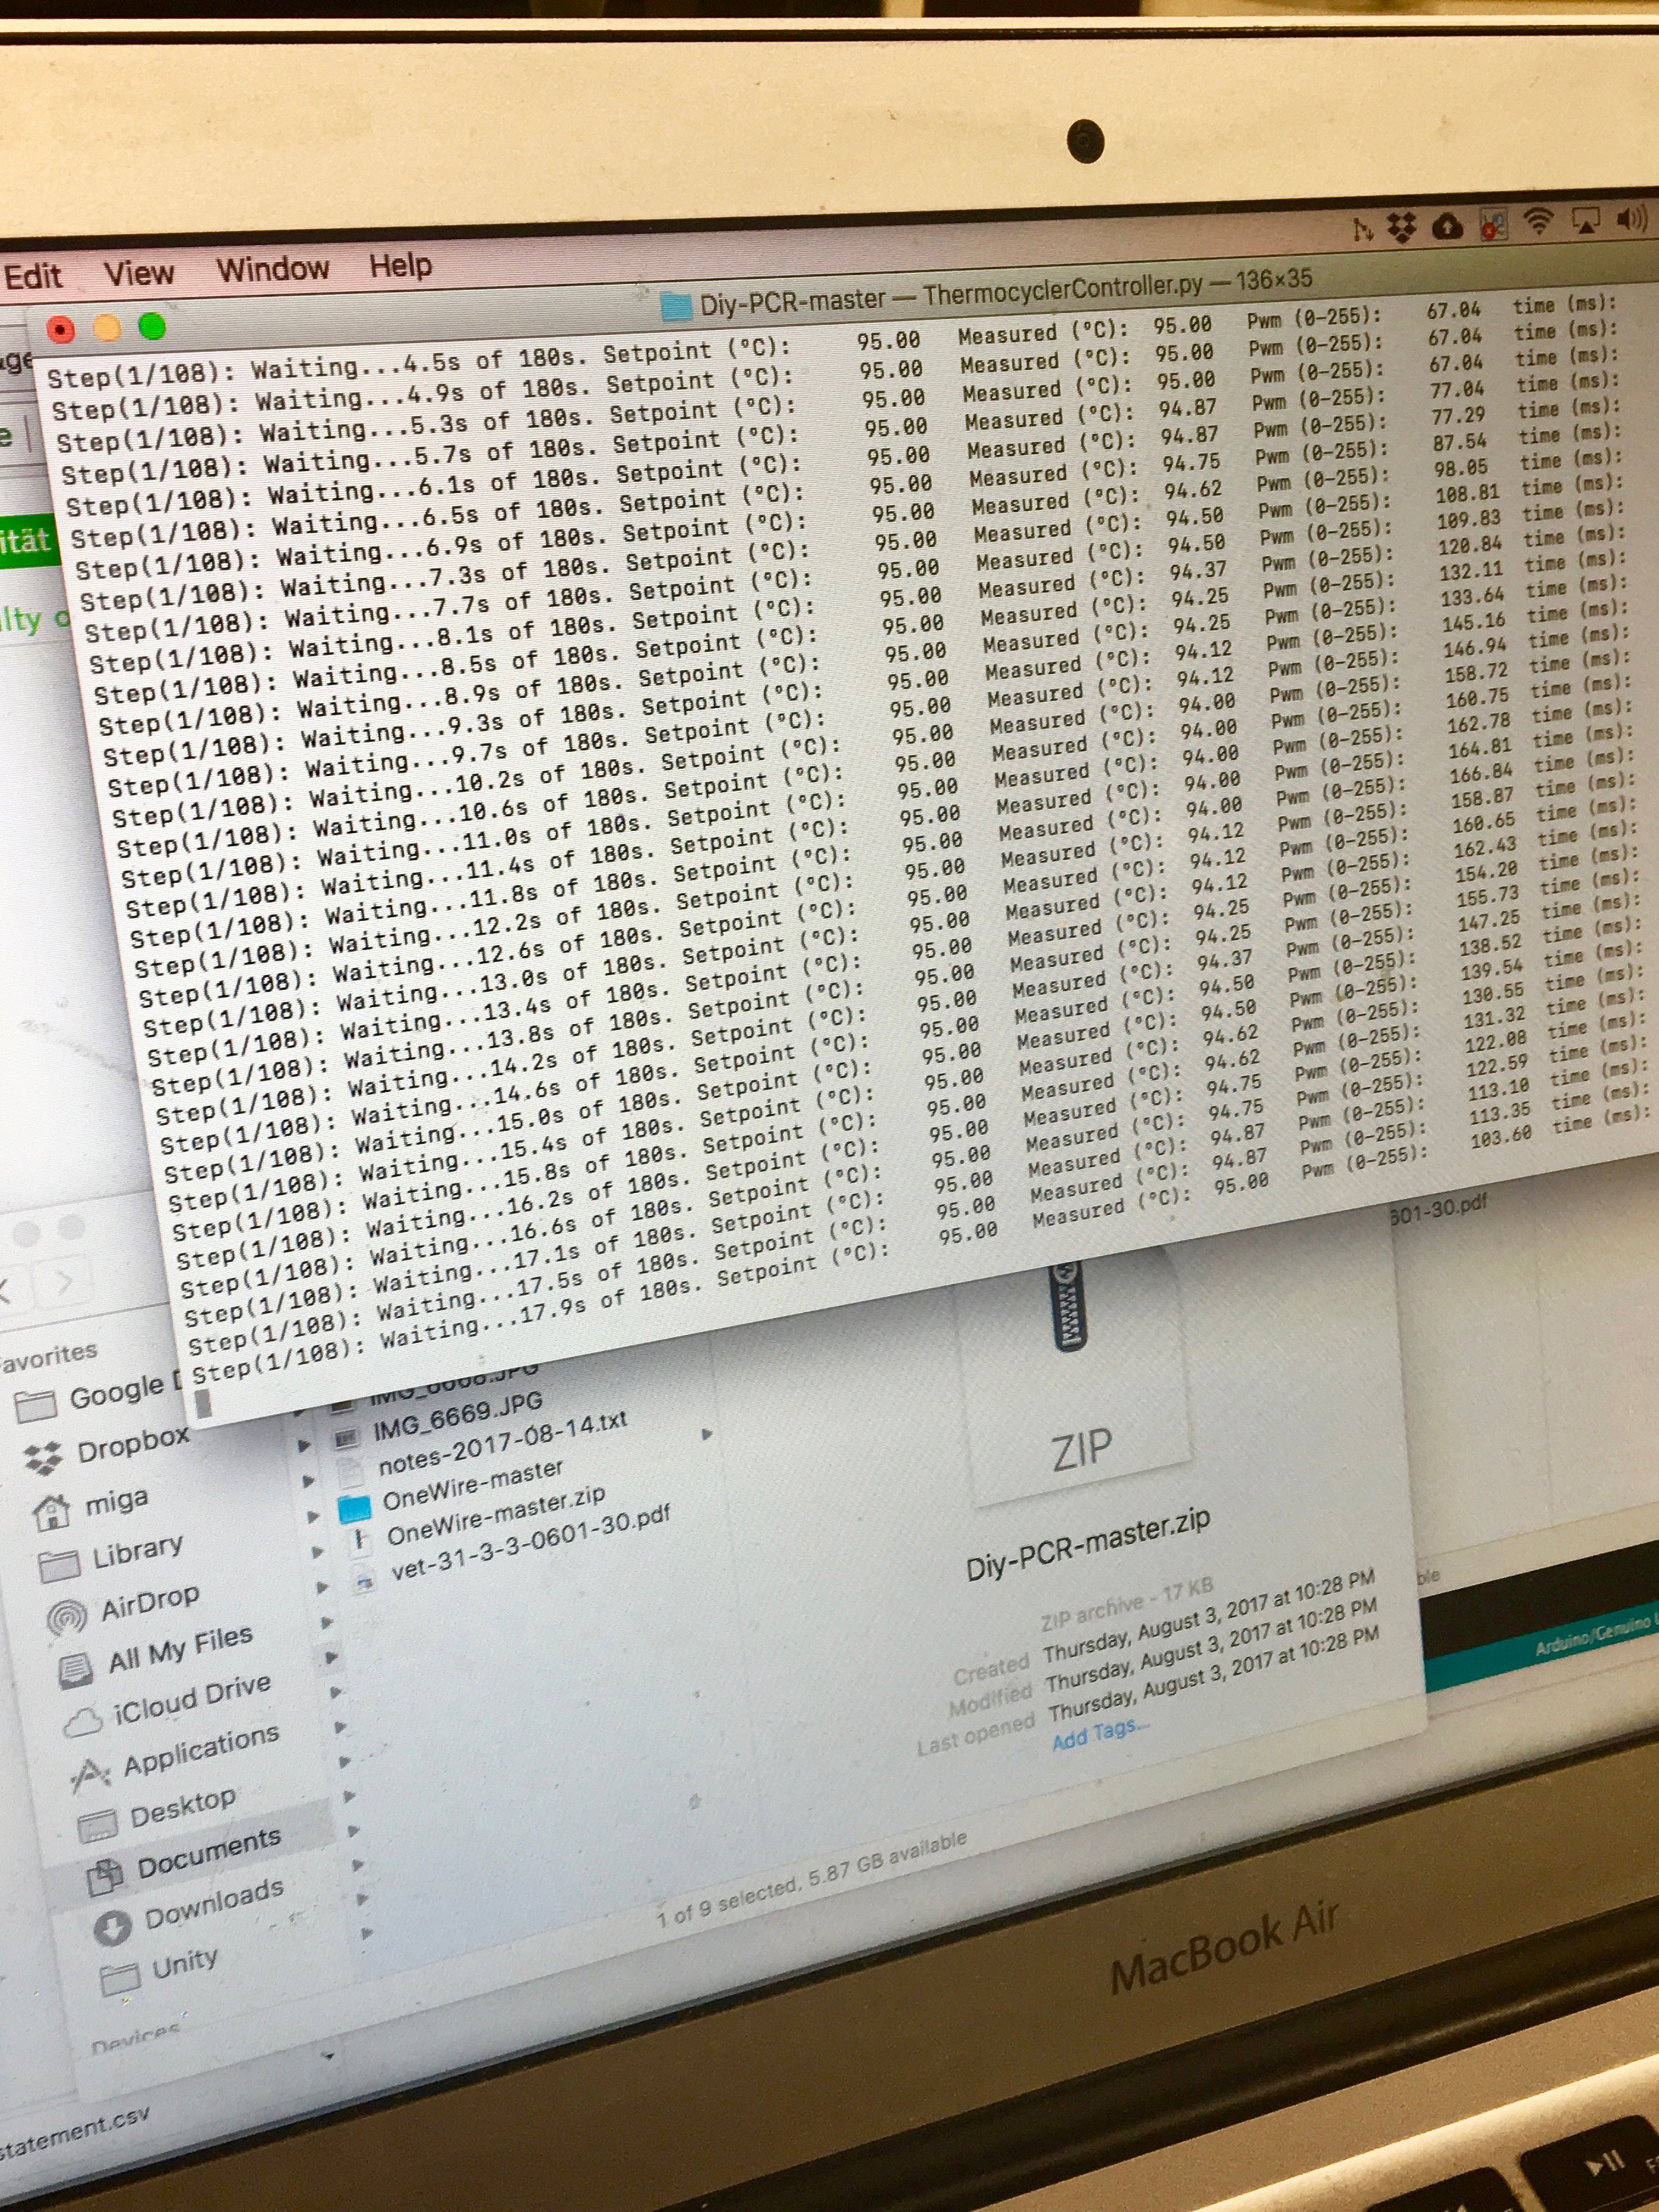Click Pwm value 98.05 in Terminal
The height and width of the screenshot is (2212, 1659).
[x=1461, y=467]
